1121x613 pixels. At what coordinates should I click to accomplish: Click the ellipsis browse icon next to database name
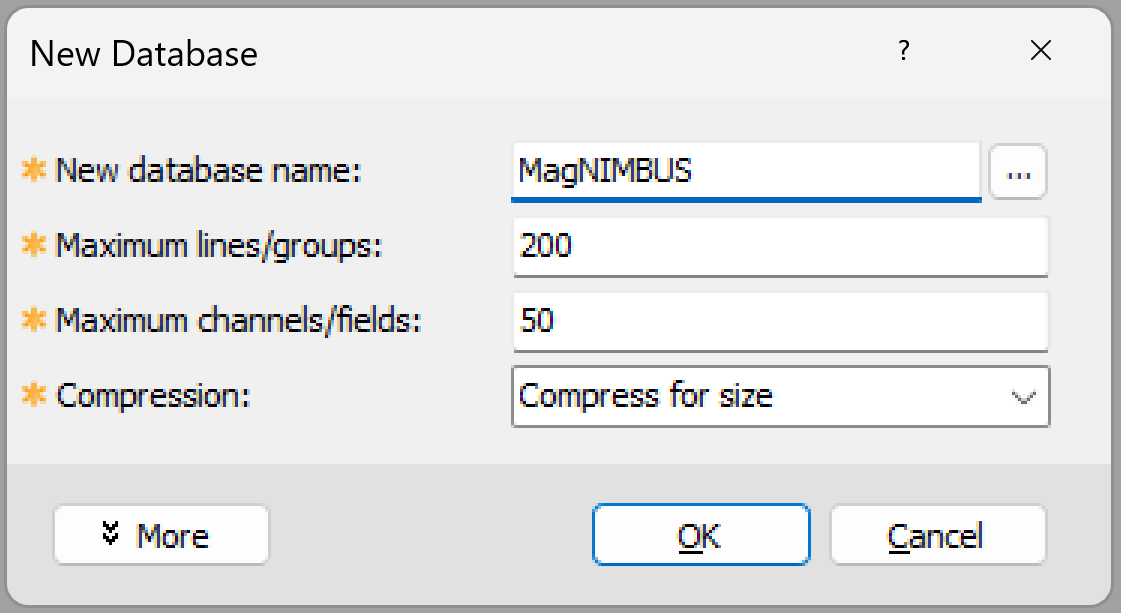click(x=1017, y=171)
